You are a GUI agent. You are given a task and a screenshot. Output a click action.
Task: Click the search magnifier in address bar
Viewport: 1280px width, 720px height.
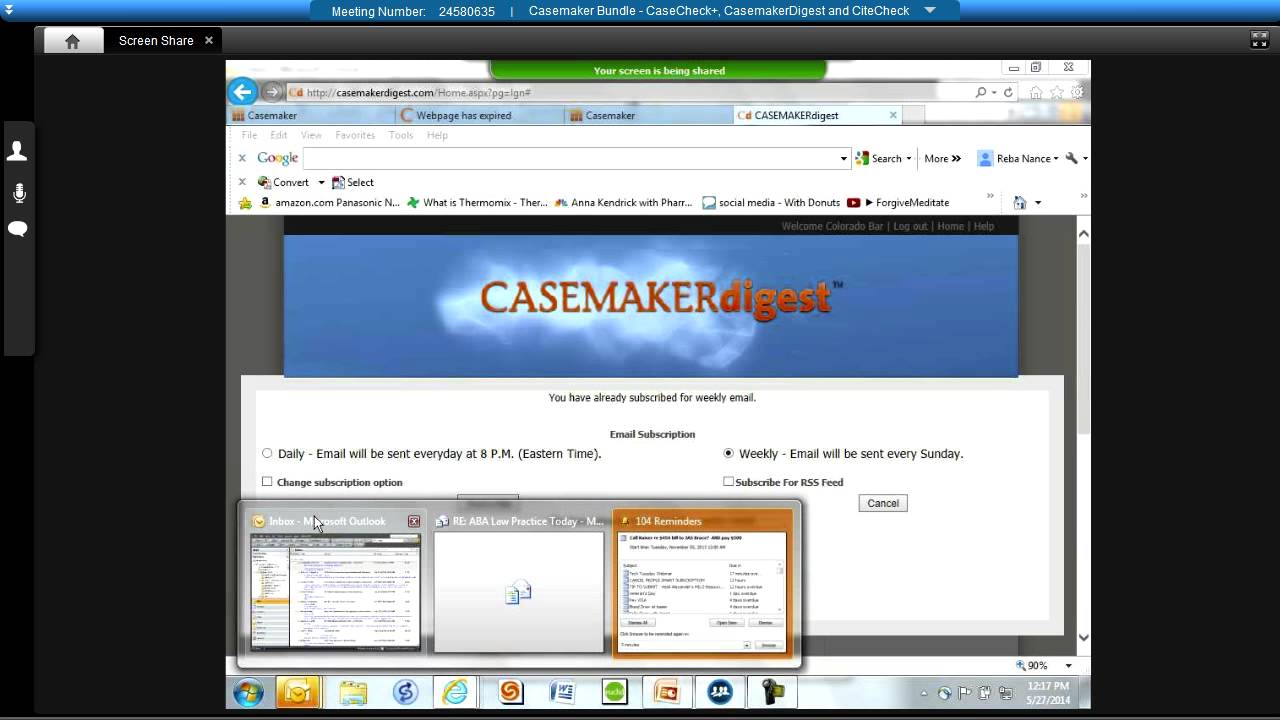point(981,92)
